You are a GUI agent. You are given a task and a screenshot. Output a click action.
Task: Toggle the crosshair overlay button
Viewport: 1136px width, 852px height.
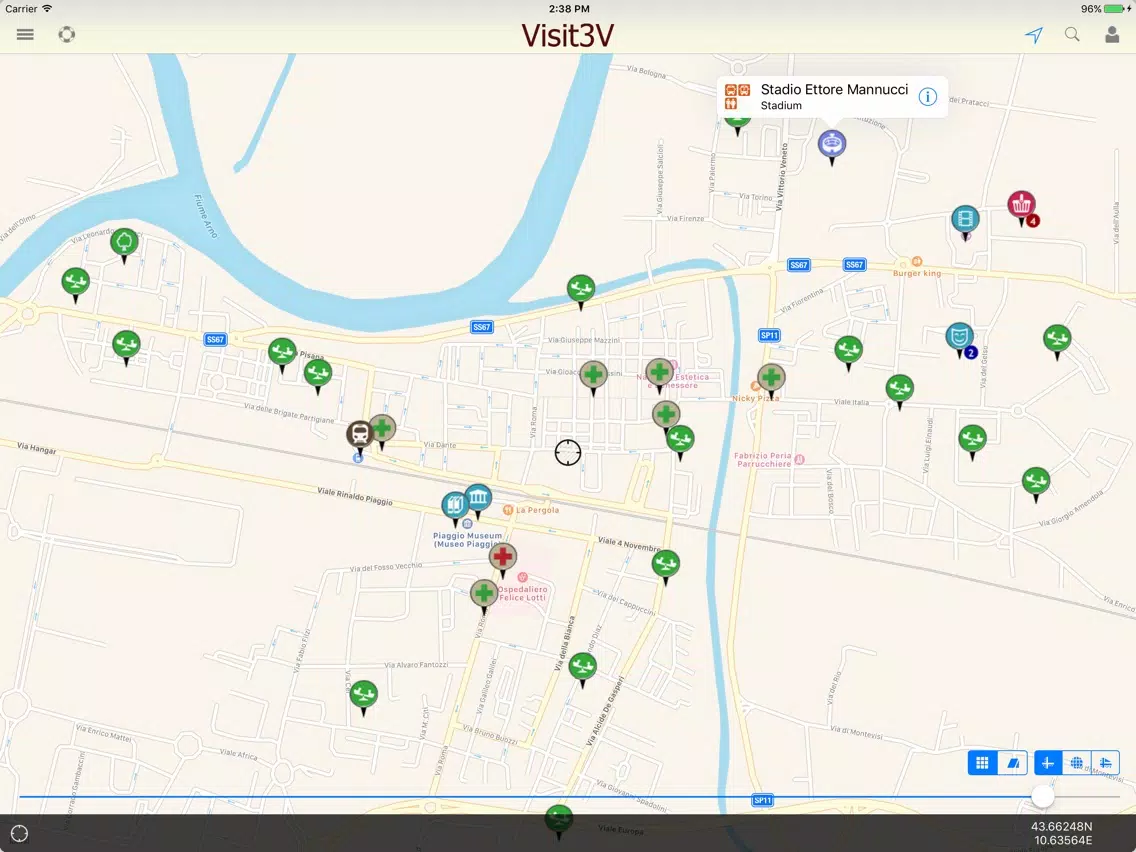[1048, 762]
